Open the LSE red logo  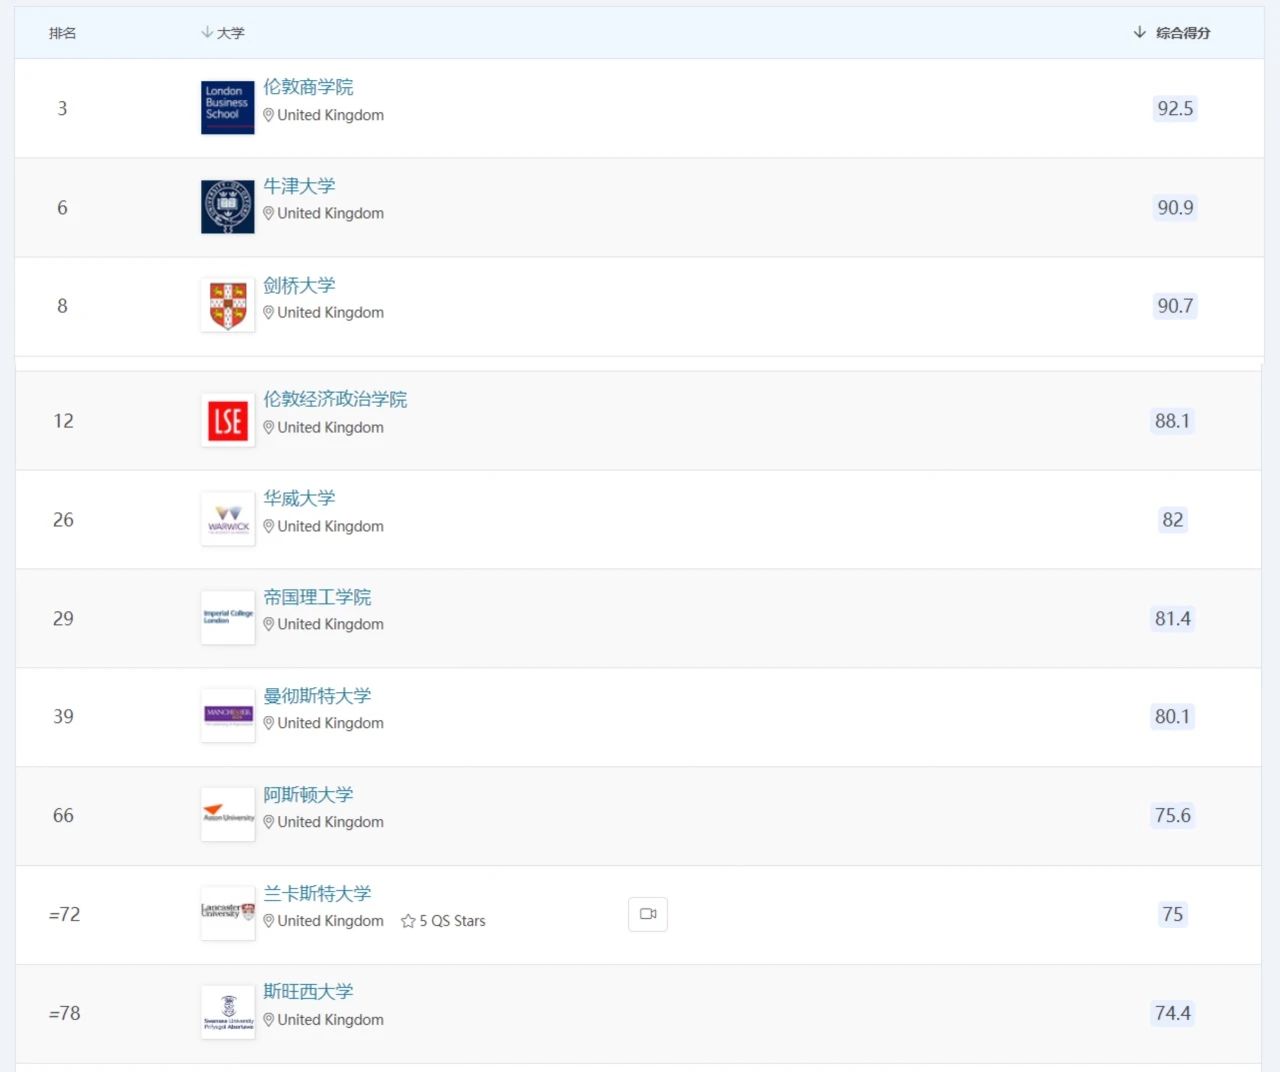click(228, 420)
